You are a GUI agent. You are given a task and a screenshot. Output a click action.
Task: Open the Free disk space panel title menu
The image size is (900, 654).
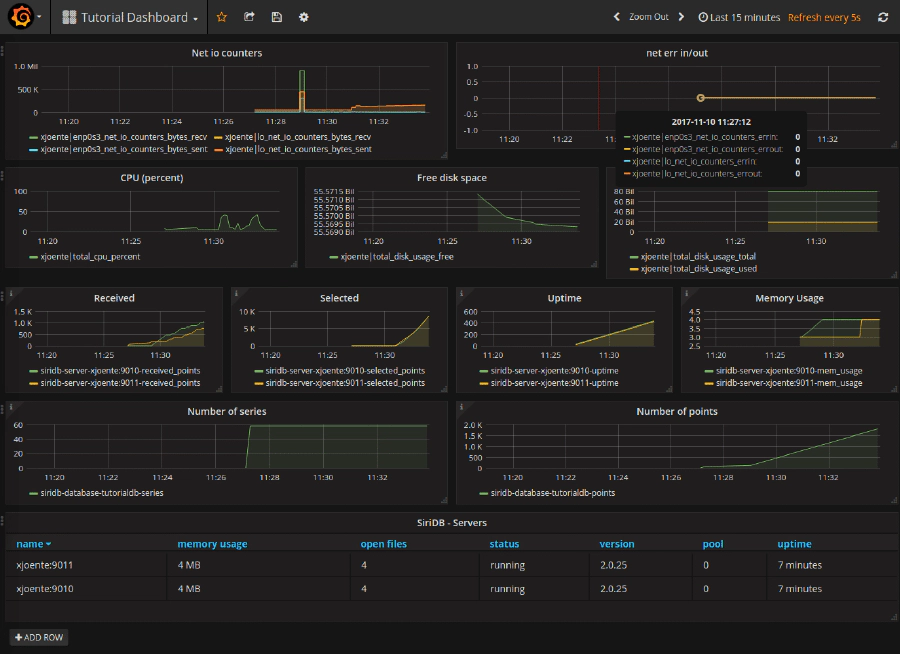point(452,178)
